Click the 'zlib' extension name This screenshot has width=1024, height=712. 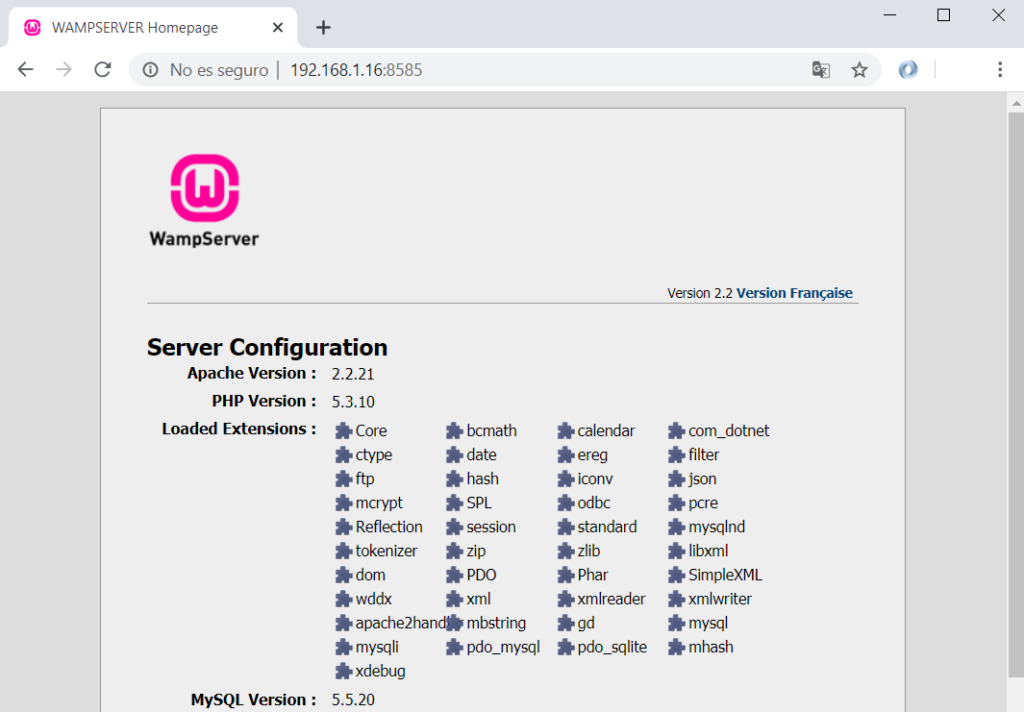click(588, 551)
